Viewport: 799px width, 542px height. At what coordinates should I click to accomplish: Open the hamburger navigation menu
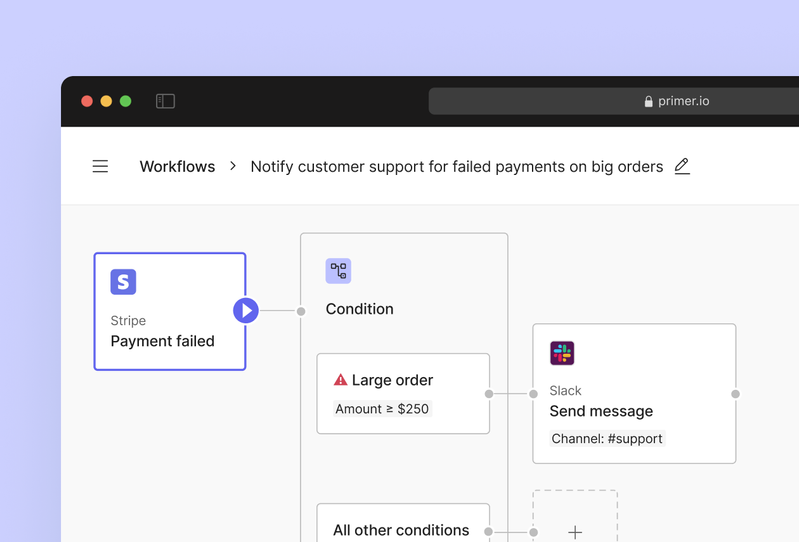click(100, 167)
